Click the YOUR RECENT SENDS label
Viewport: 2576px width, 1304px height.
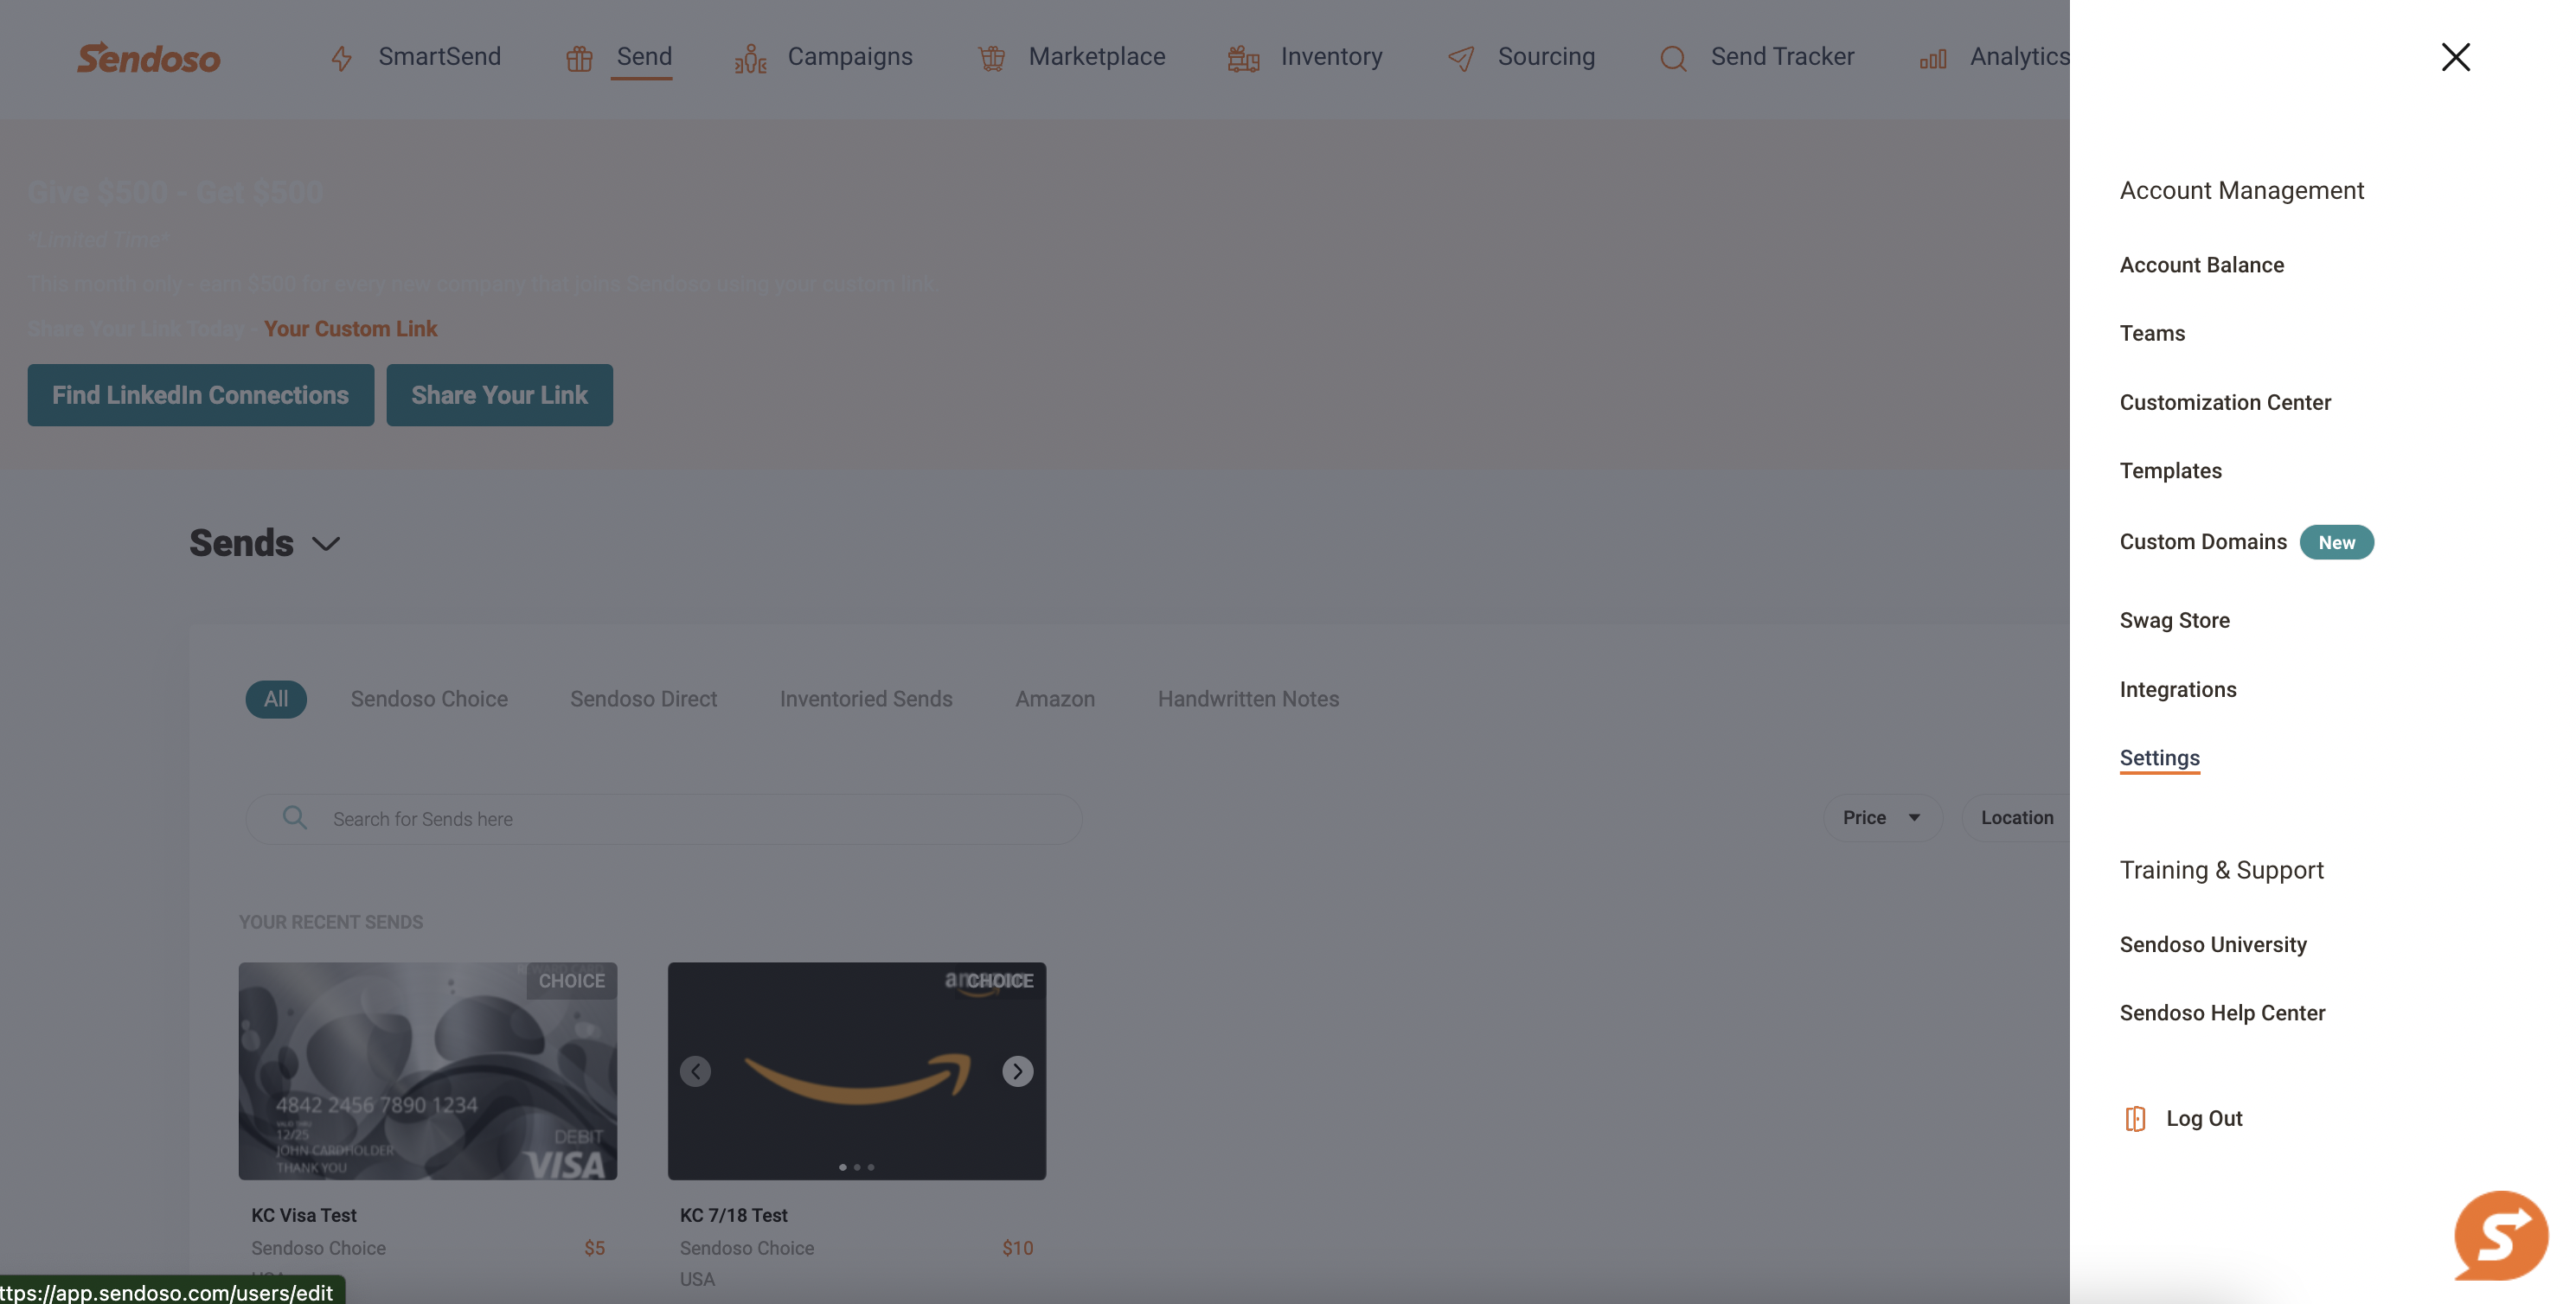click(x=330, y=922)
